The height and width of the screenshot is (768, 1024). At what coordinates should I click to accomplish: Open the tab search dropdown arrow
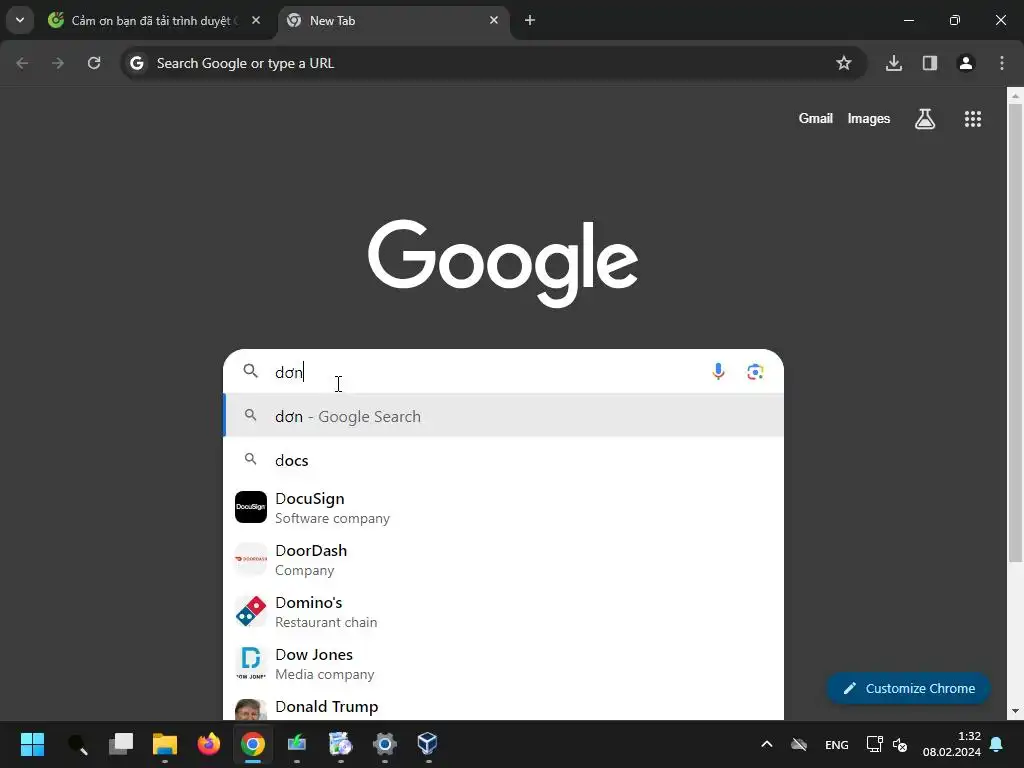click(x=20, y=20)
